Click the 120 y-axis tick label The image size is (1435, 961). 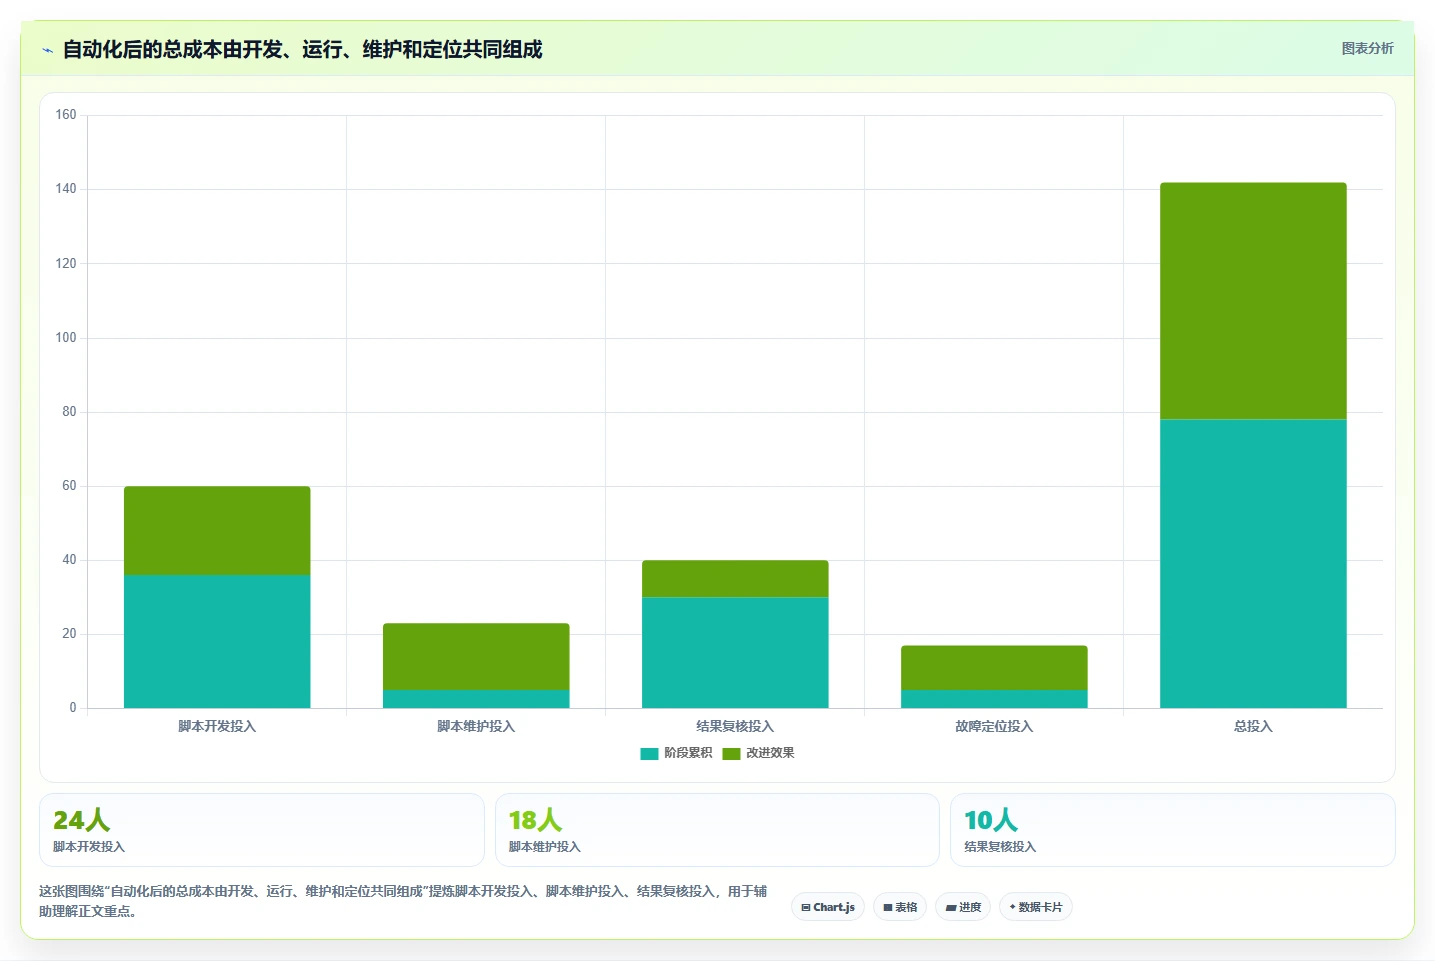66,264
